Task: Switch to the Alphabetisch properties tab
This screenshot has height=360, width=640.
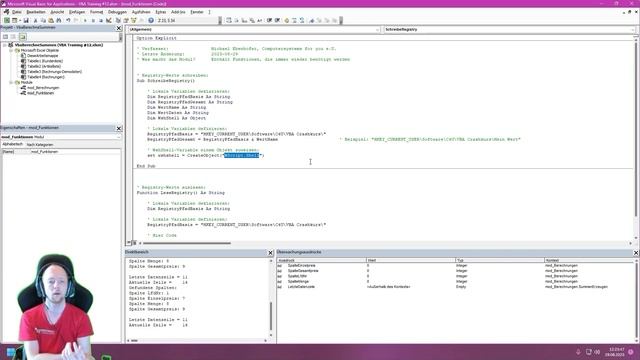Action: point(13,144)
